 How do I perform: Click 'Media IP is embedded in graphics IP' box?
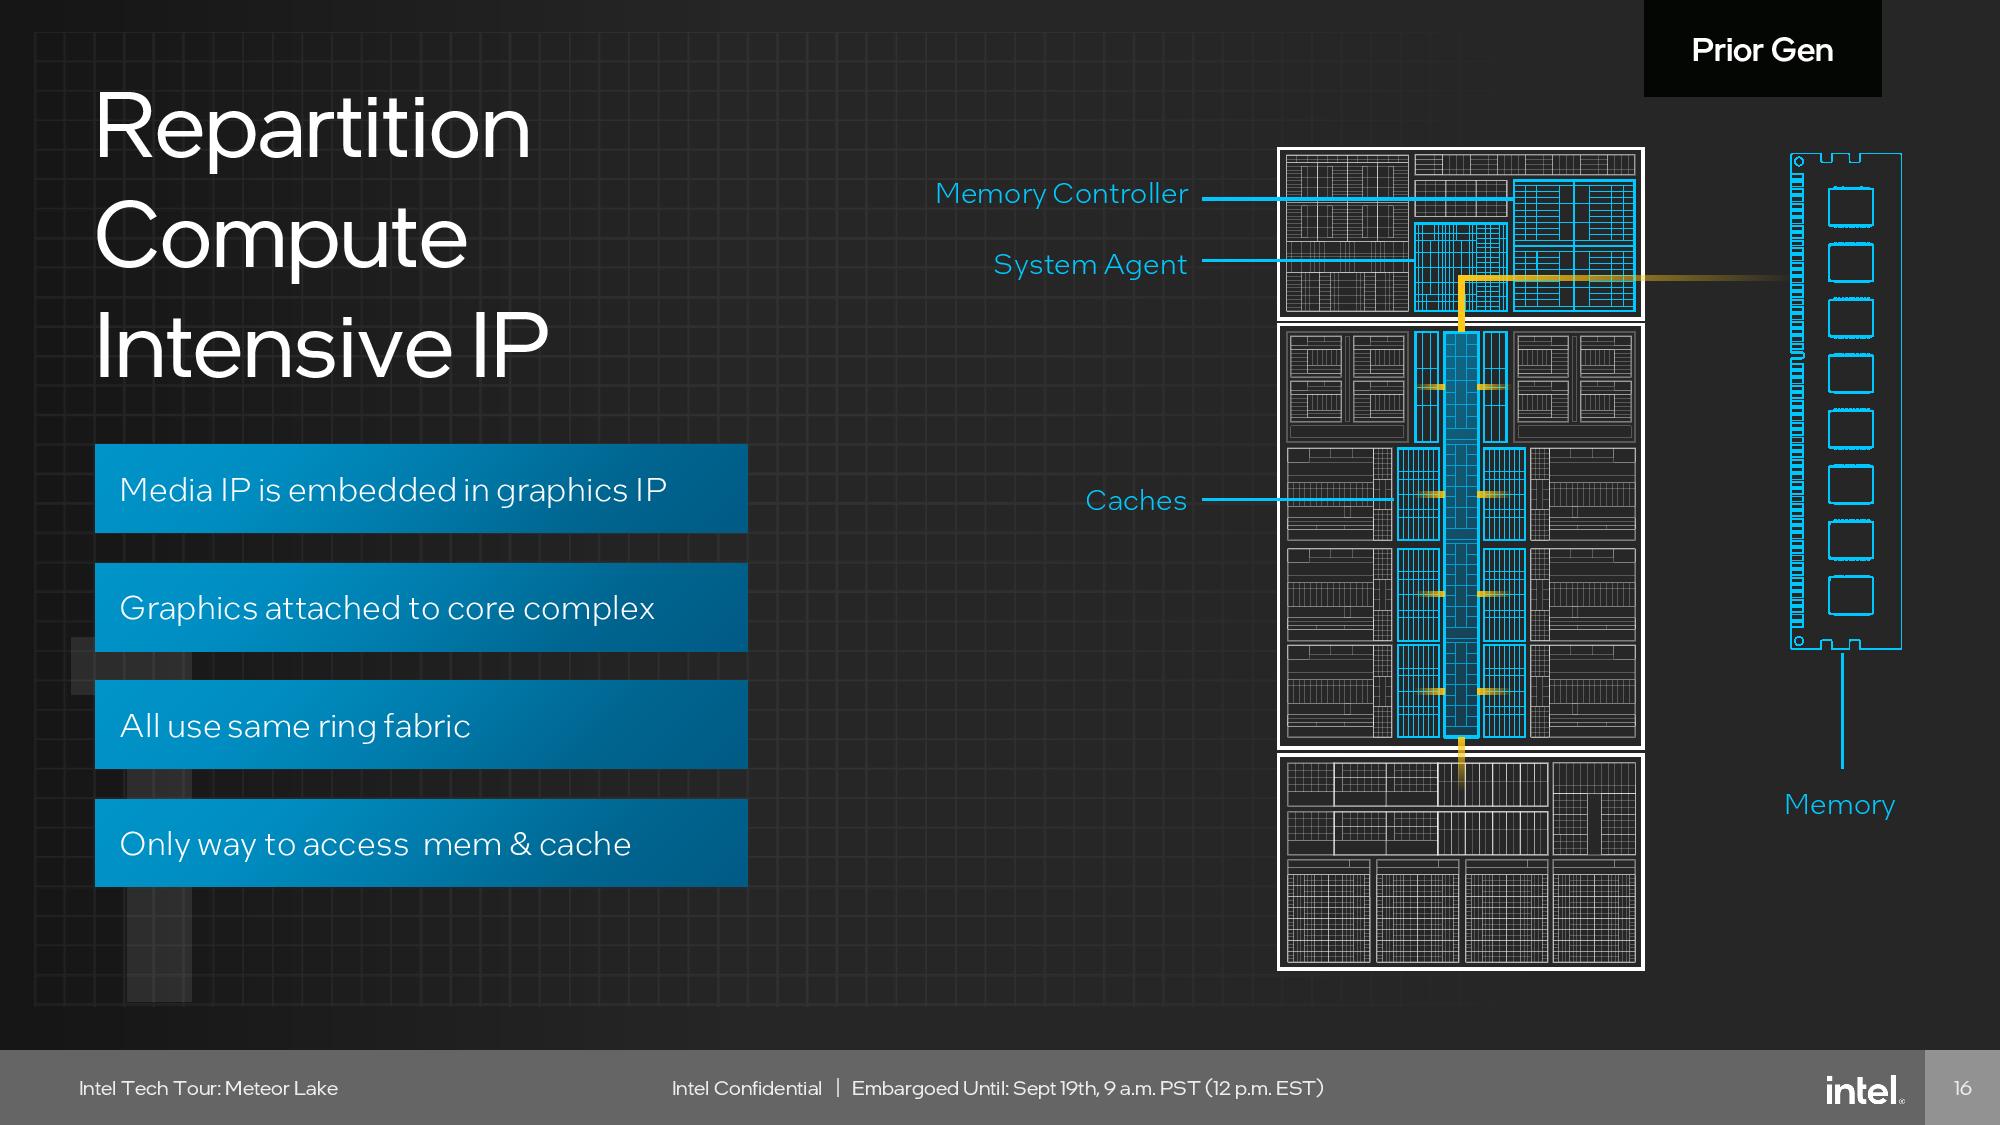pyautogui.click(x=421, y=489)
